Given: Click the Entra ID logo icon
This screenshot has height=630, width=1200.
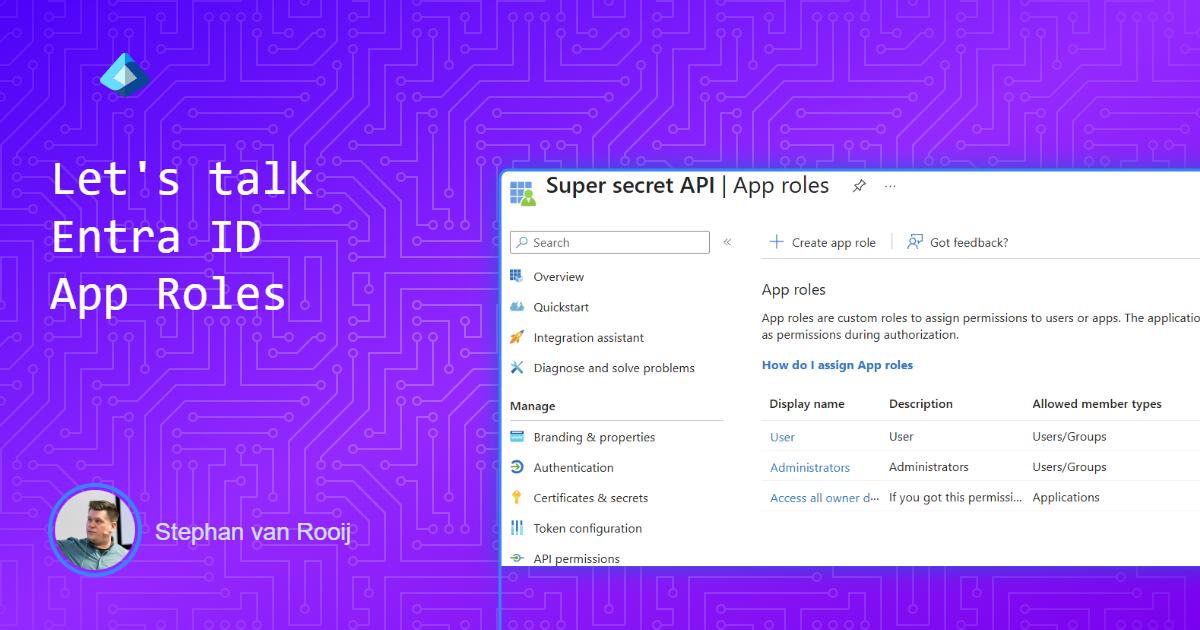Looking at the screenshot, I should click(125, 76).
